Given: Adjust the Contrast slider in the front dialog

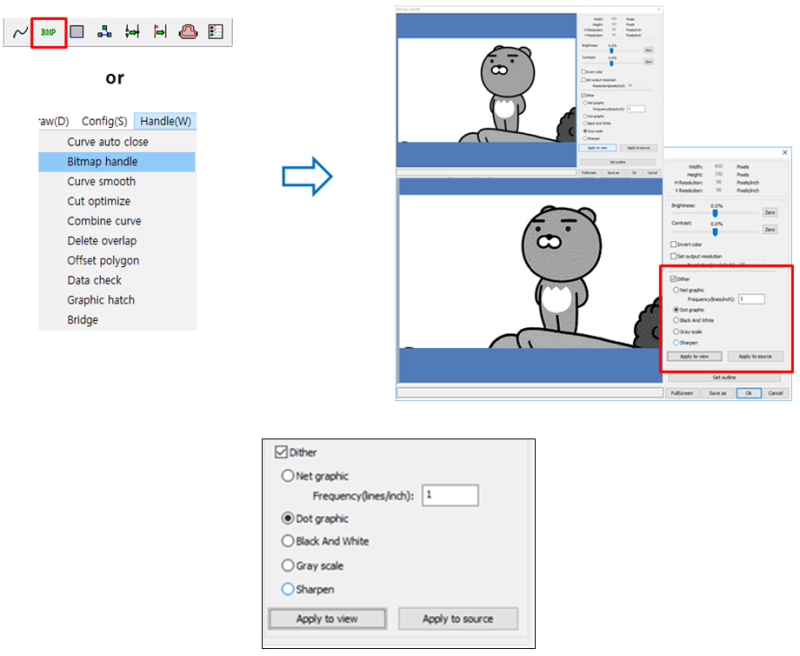Looking at the screenshot, I should point(715,232).
